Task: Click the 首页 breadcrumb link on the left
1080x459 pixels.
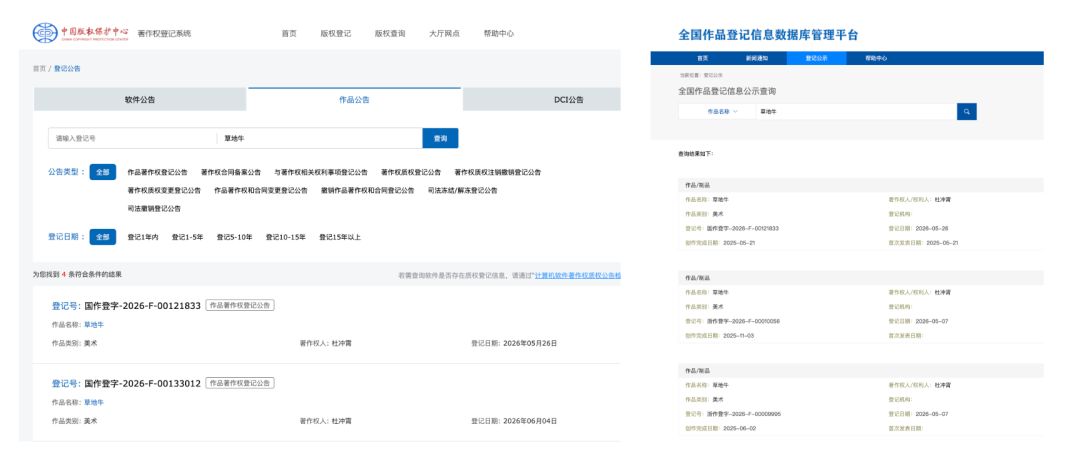Action: tap(39, 69)
